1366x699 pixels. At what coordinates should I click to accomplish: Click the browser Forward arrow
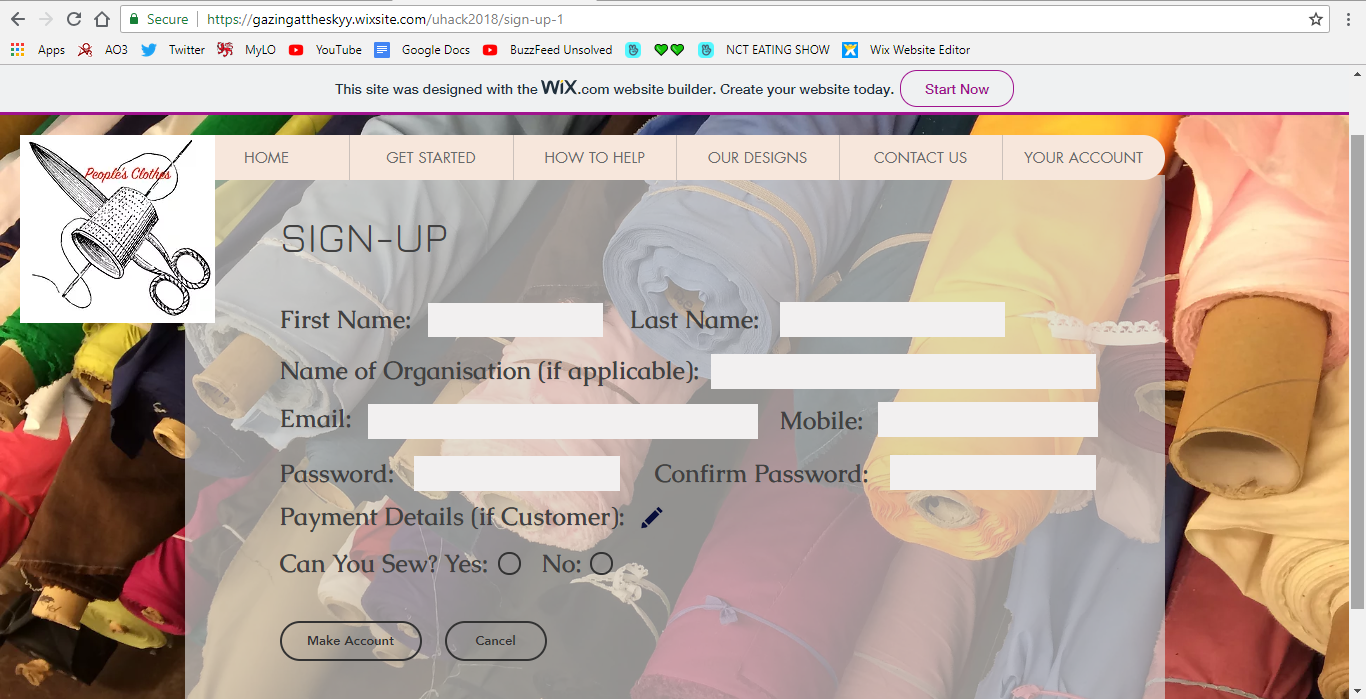(x=45, y=19)
